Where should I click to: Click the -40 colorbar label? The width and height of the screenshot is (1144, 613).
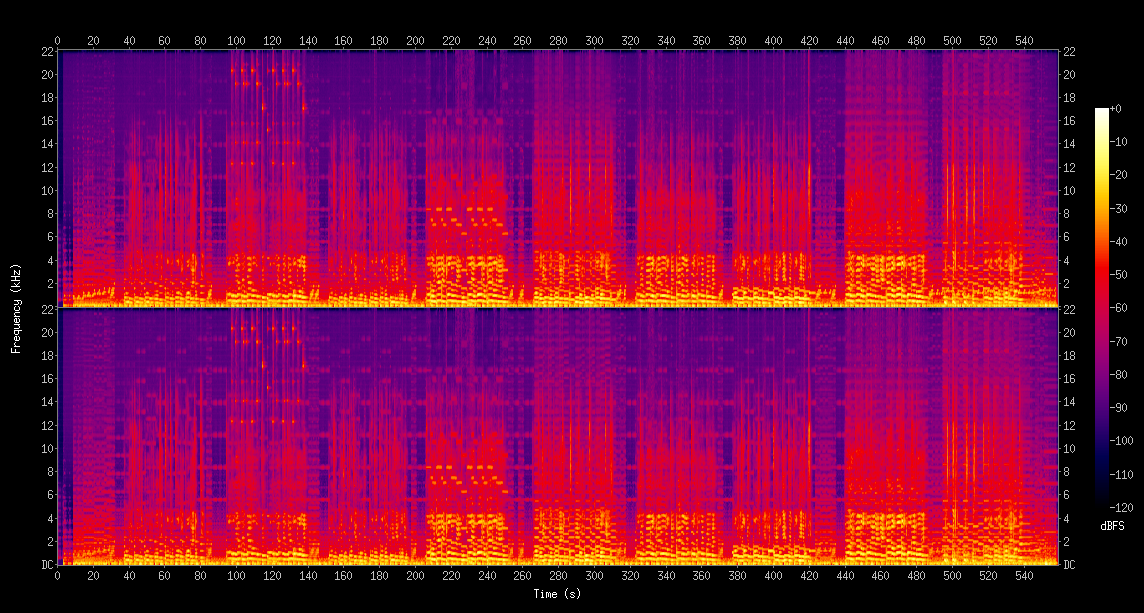click(x=1118, y=242)
